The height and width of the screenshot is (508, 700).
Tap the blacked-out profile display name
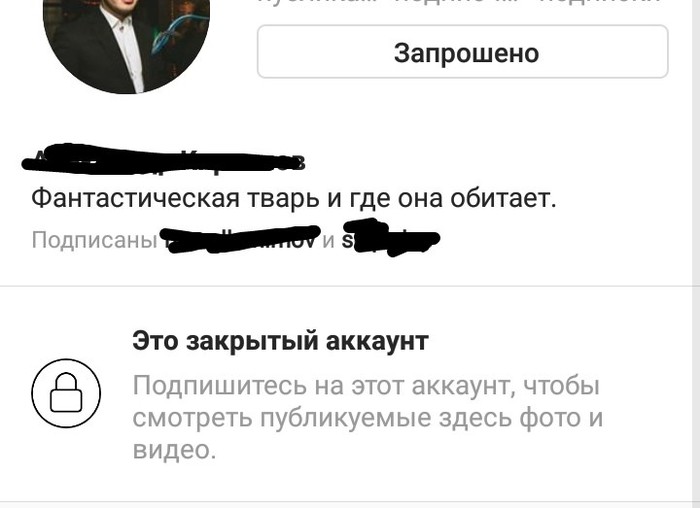164,160
